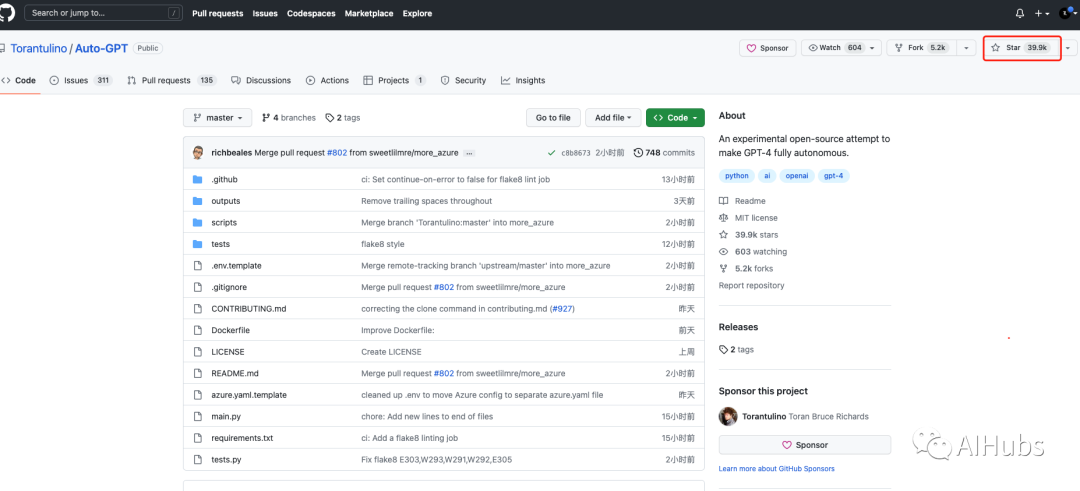Open the Readme link in About
The height and width of the screenshot is (491, 1080).
click(742, 201)
